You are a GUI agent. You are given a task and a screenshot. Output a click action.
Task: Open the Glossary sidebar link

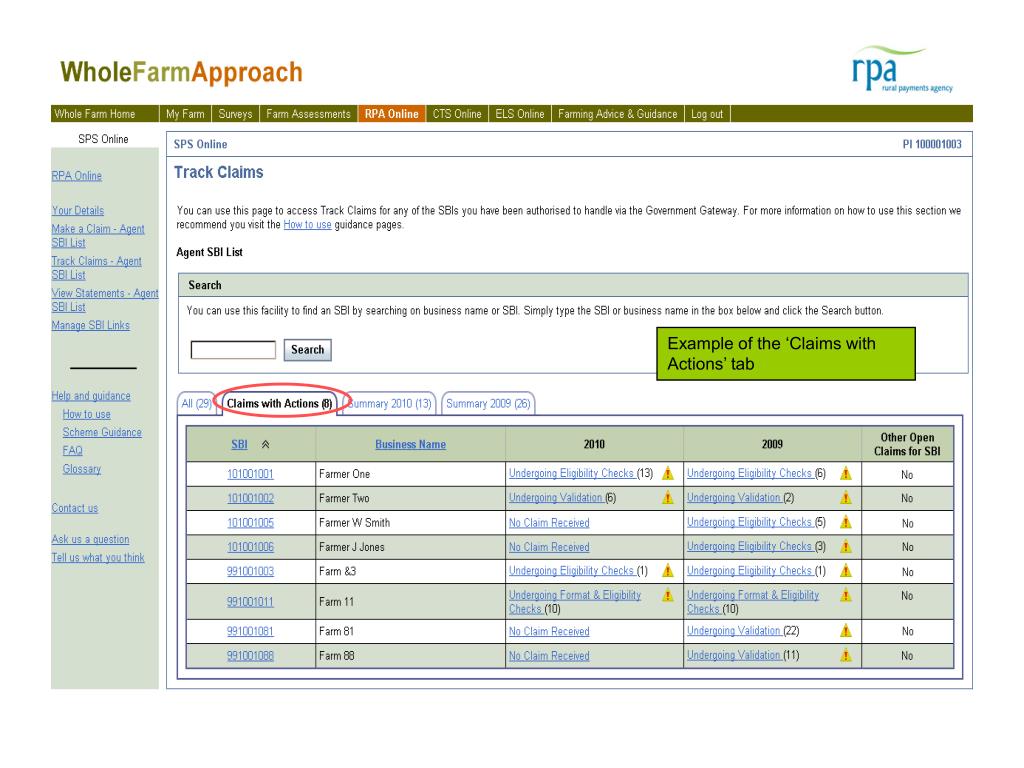tap(82, 469)
